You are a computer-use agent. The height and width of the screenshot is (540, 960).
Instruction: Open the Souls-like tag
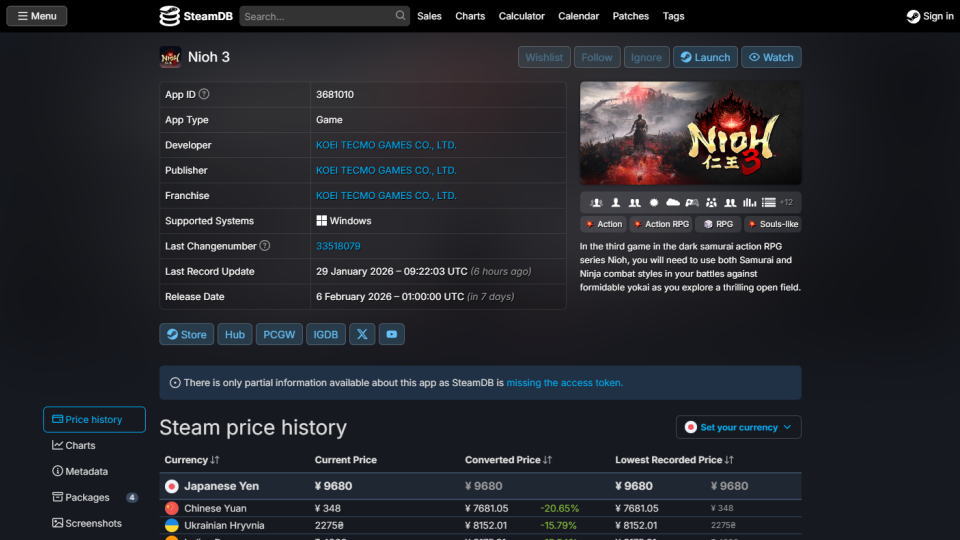(x=773, y=224)
